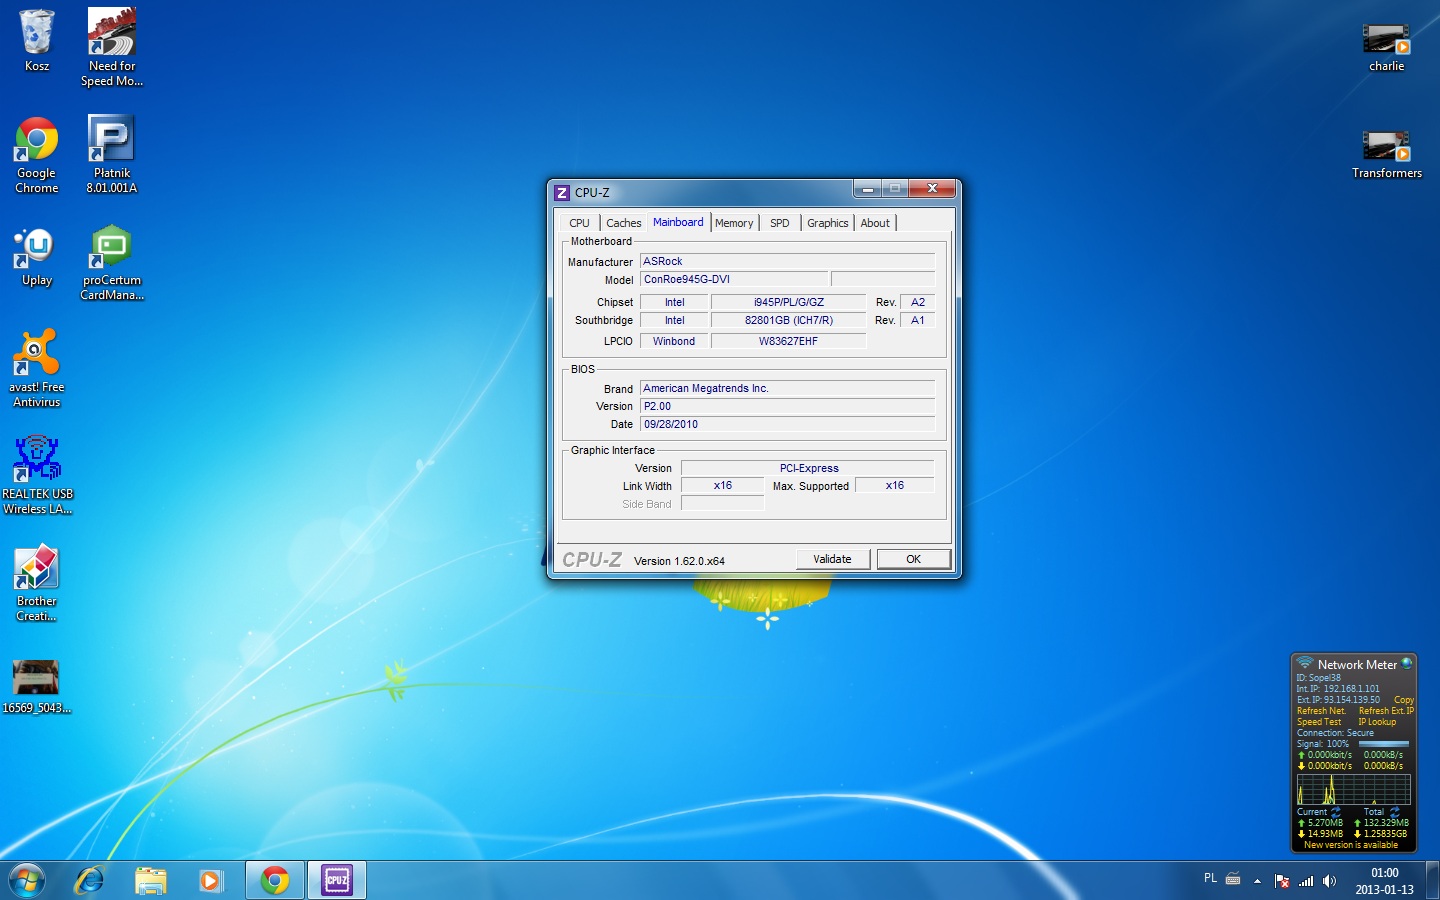The height and width of the screenshot is (900, 1440).
Task: Click the ASRock manufacturer field
Action: point(787,261)
